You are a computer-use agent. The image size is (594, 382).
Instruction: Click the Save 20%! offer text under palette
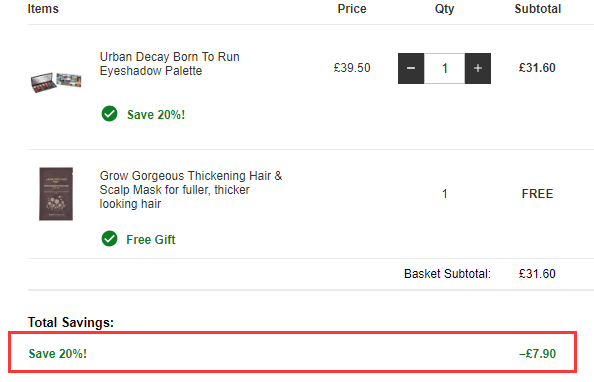coord(156,114)
